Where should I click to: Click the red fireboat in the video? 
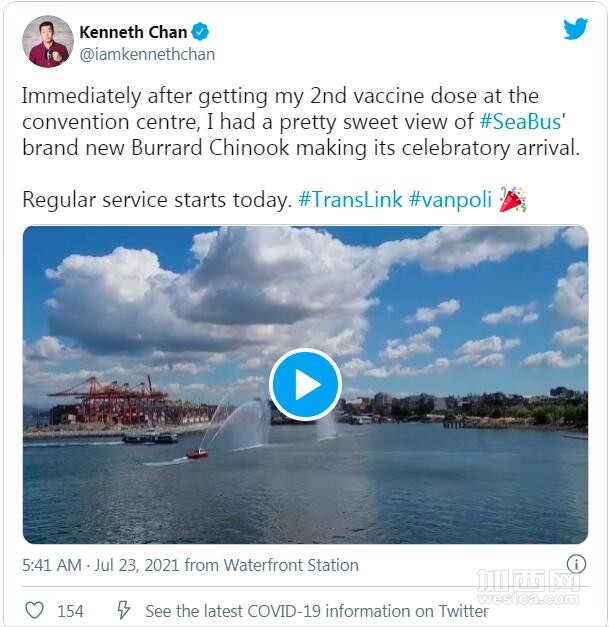198,454
